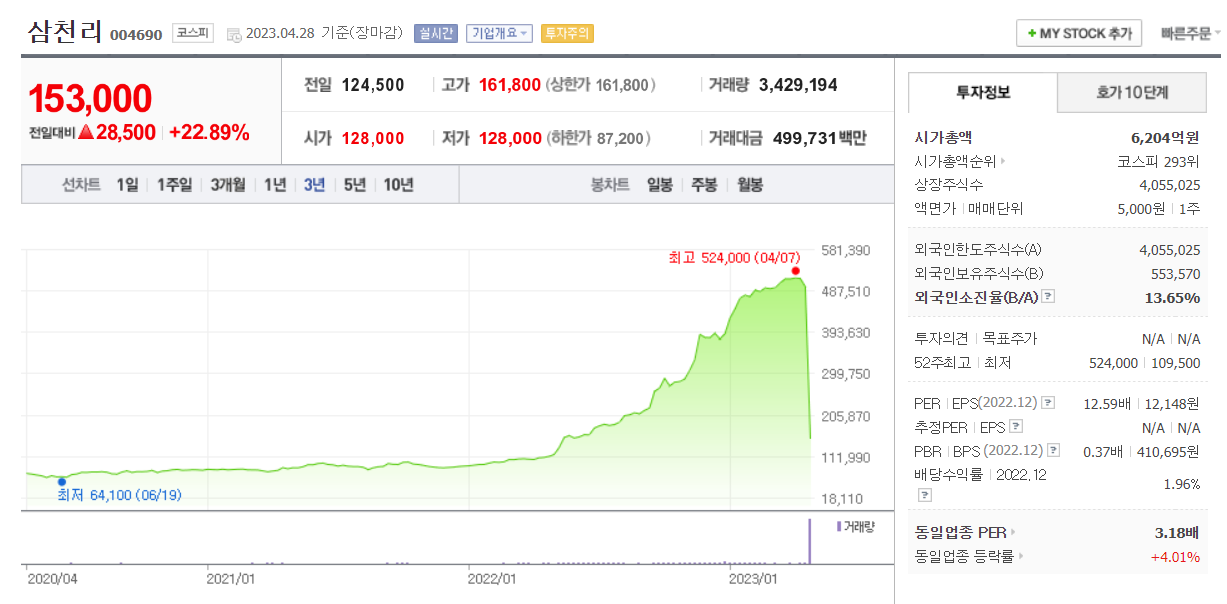The height and width of the screenshot is (604, 1227).
Task: Click current price 153,000
Action: (x=90, y=99)
